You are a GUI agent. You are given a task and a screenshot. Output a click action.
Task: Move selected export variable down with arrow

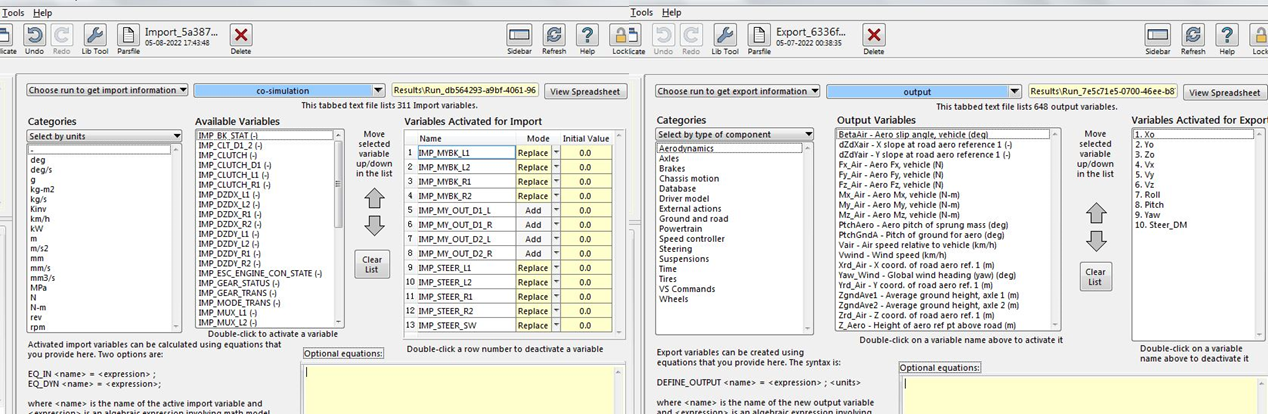[1096, 241]
